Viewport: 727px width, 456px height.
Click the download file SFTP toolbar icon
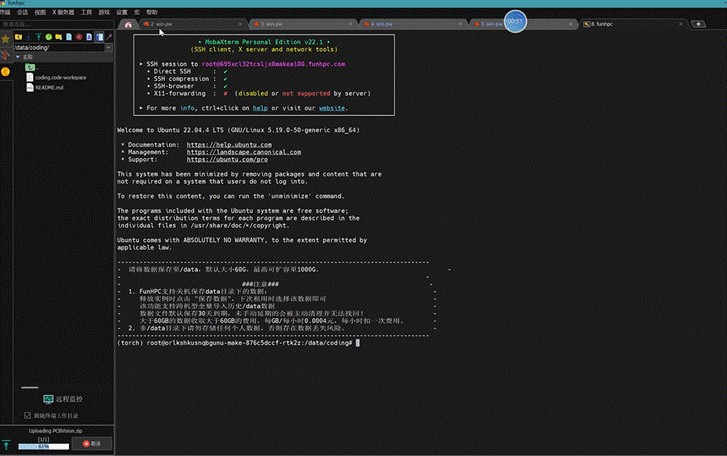(x=29, y=37)
